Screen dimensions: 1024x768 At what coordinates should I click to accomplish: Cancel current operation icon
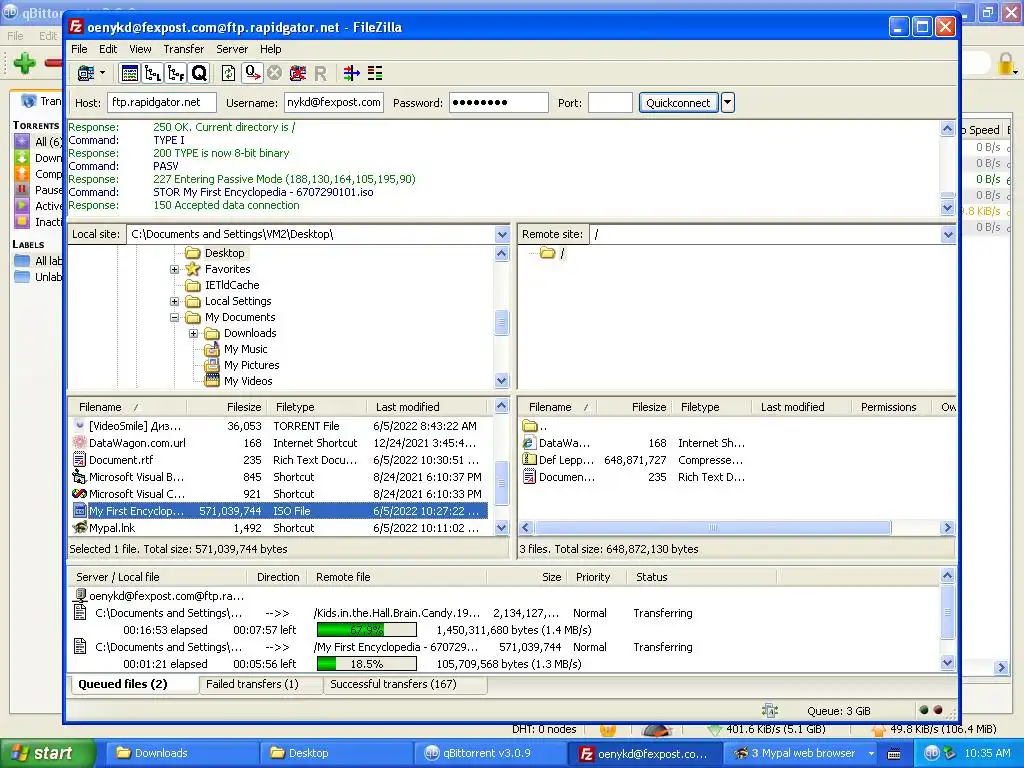click(x=275, y=73)
